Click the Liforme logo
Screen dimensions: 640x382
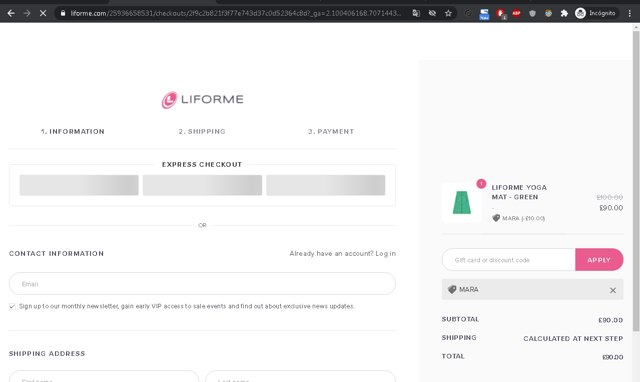tap(202, 100)
